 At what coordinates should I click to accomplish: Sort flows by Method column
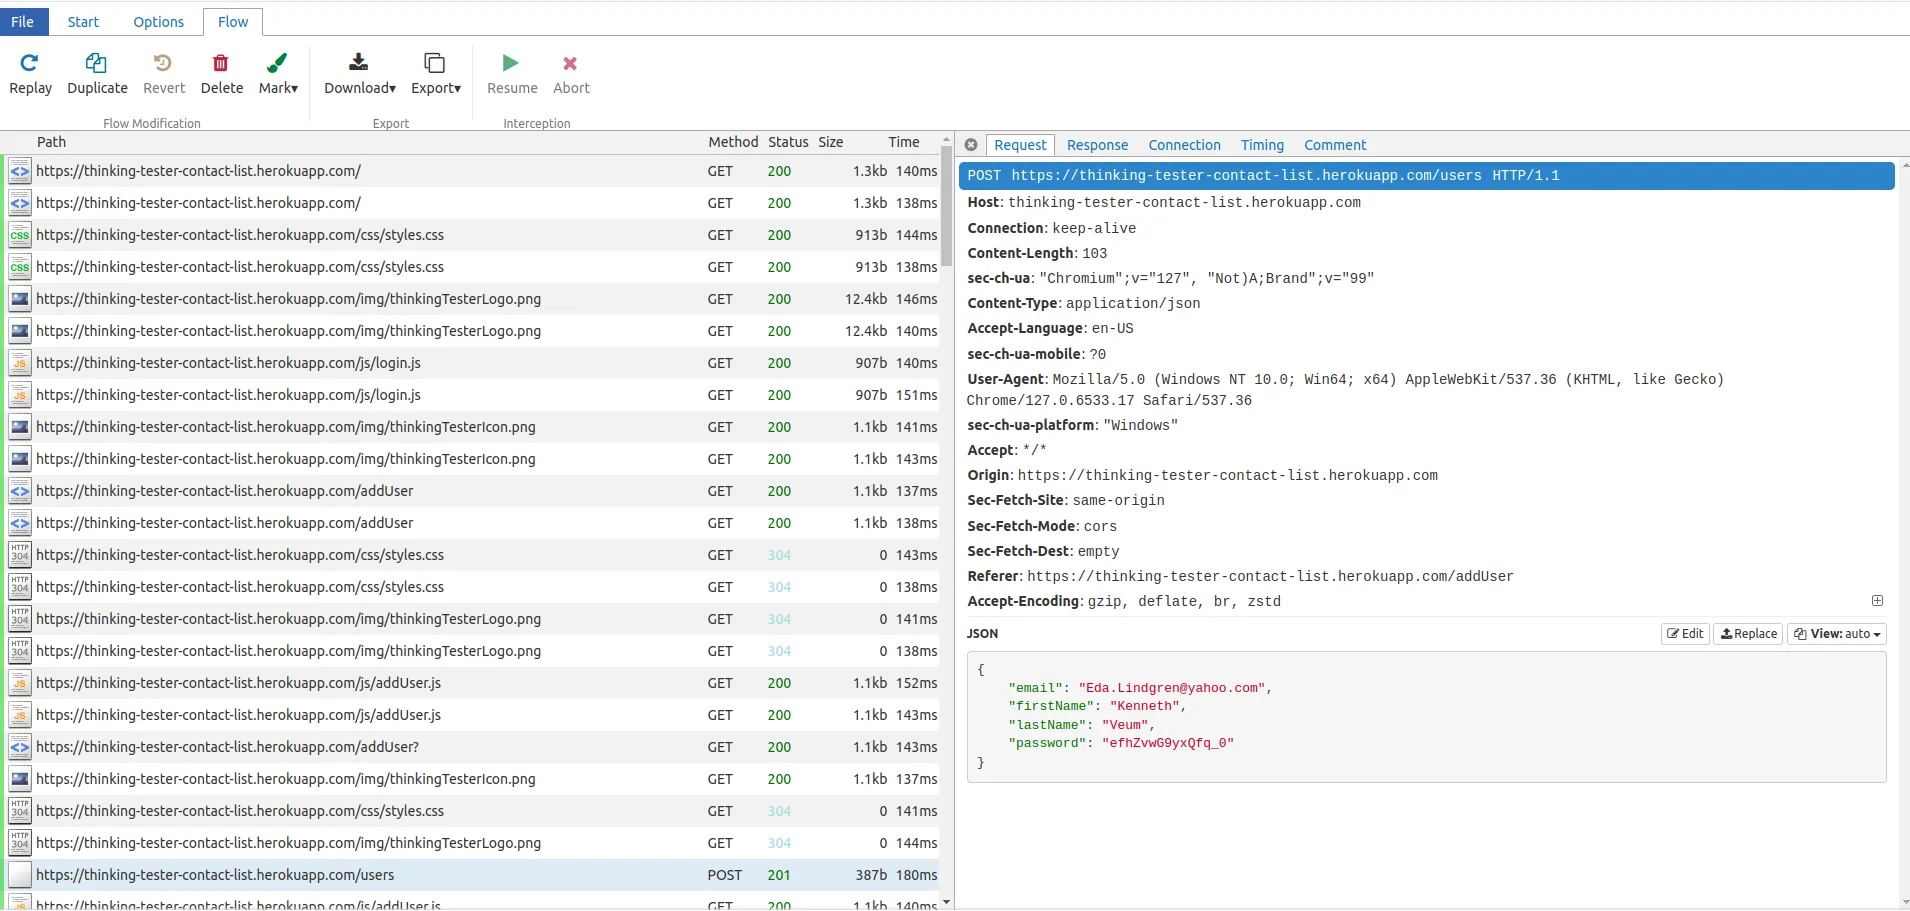pos(733,142)
